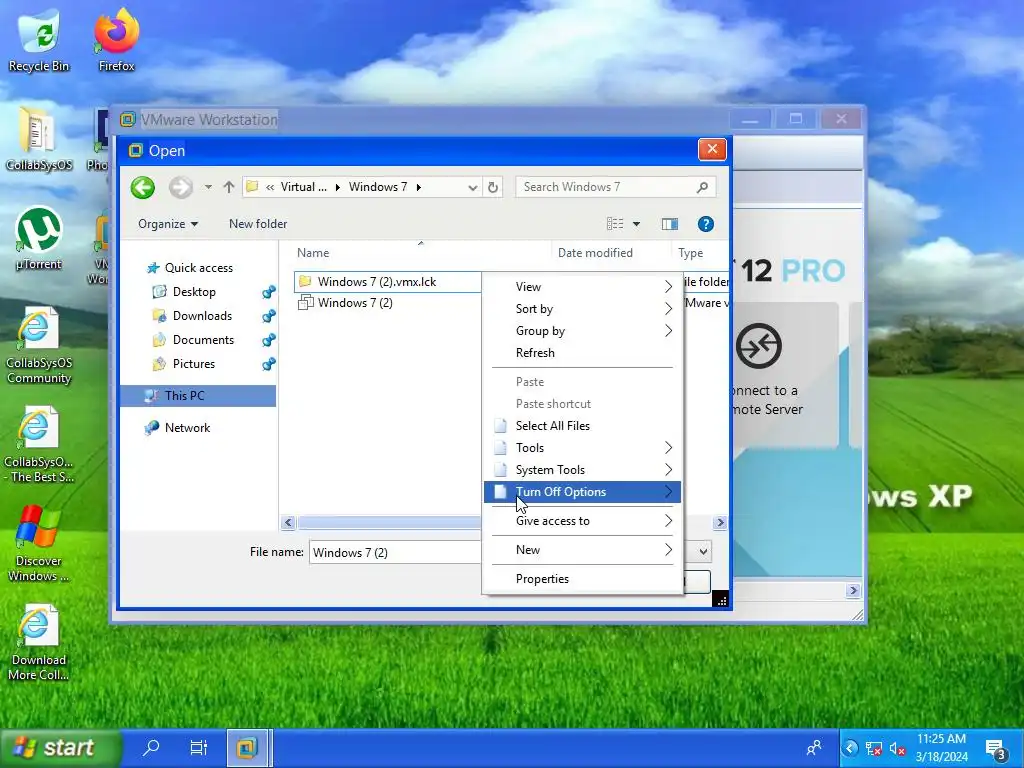Expand hidden breadcrumb path chevrons
The width and height of the screenshot is (1024, 768).
pos(270,187)
